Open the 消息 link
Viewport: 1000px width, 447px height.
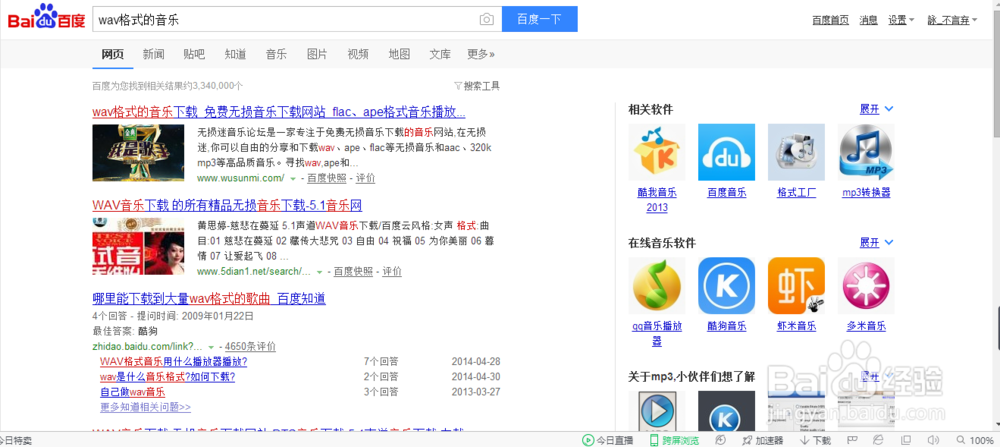point(869,20)
